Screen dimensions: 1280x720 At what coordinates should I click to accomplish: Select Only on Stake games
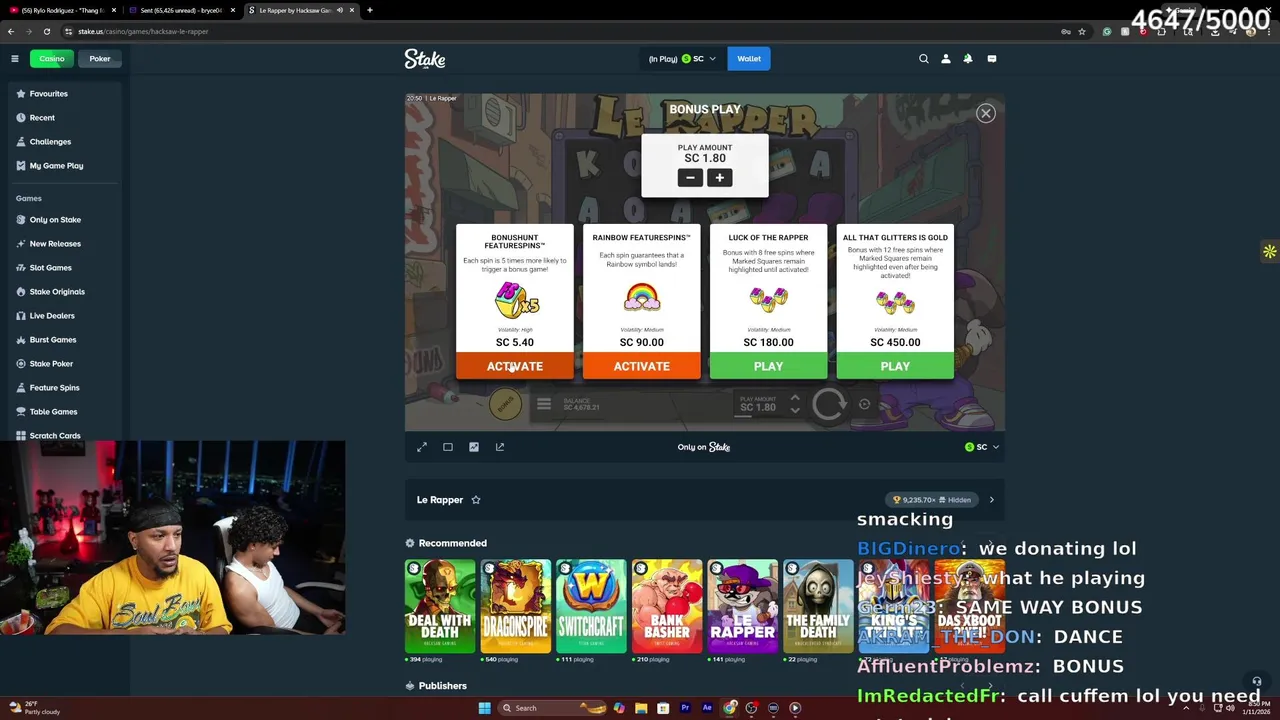pyautogui.click(x=55, y=220)
